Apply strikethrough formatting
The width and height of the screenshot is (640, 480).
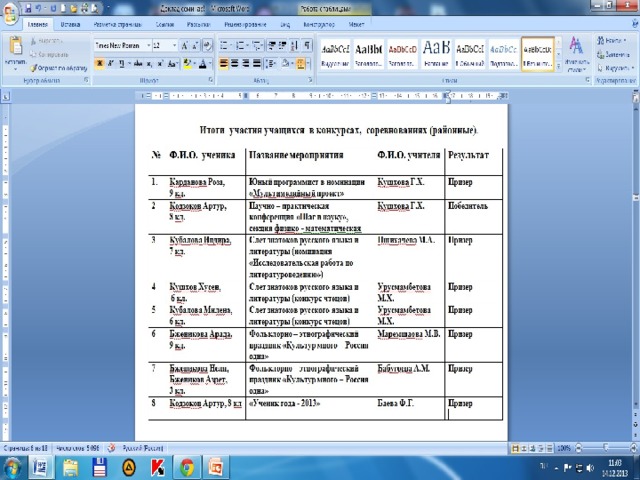pos(138,63)
